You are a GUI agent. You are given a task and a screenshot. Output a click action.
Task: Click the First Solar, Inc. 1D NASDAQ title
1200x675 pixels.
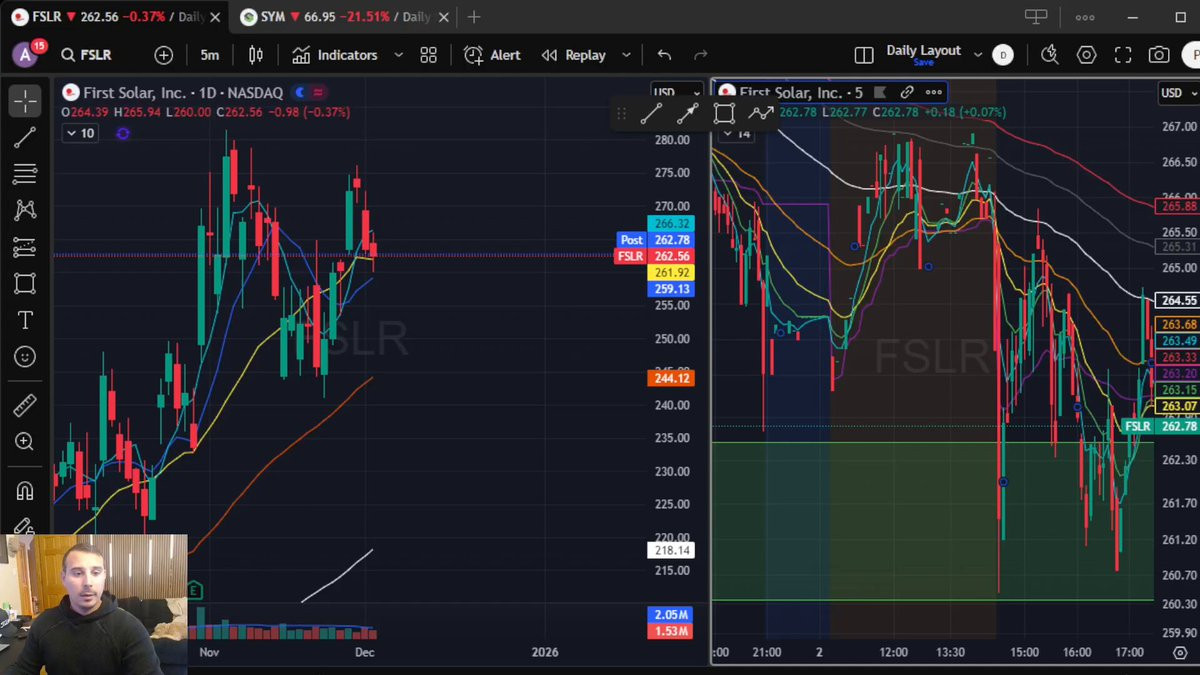click(184, 92)
